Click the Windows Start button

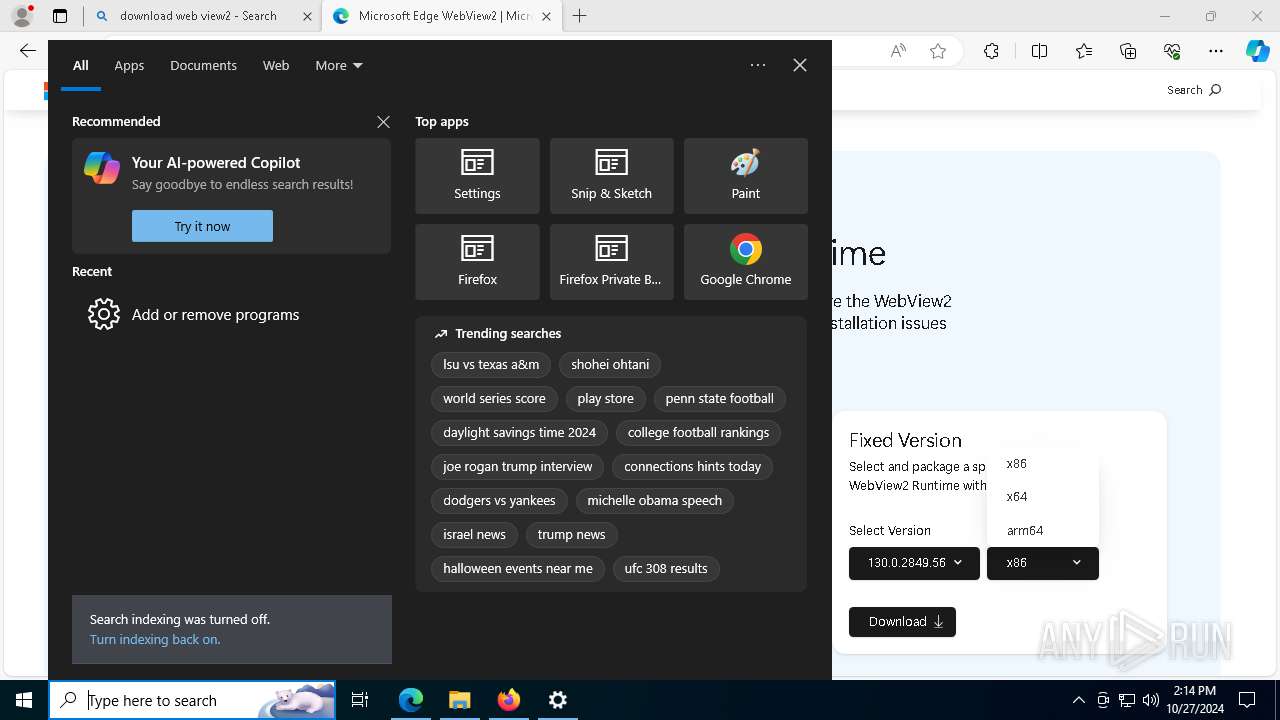coord(24,700)
